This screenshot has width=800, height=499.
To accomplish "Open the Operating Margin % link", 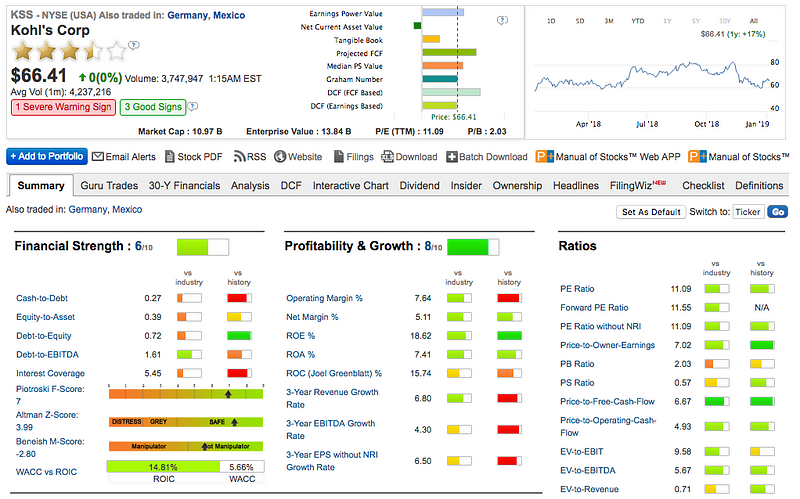I will pos(324,298).
